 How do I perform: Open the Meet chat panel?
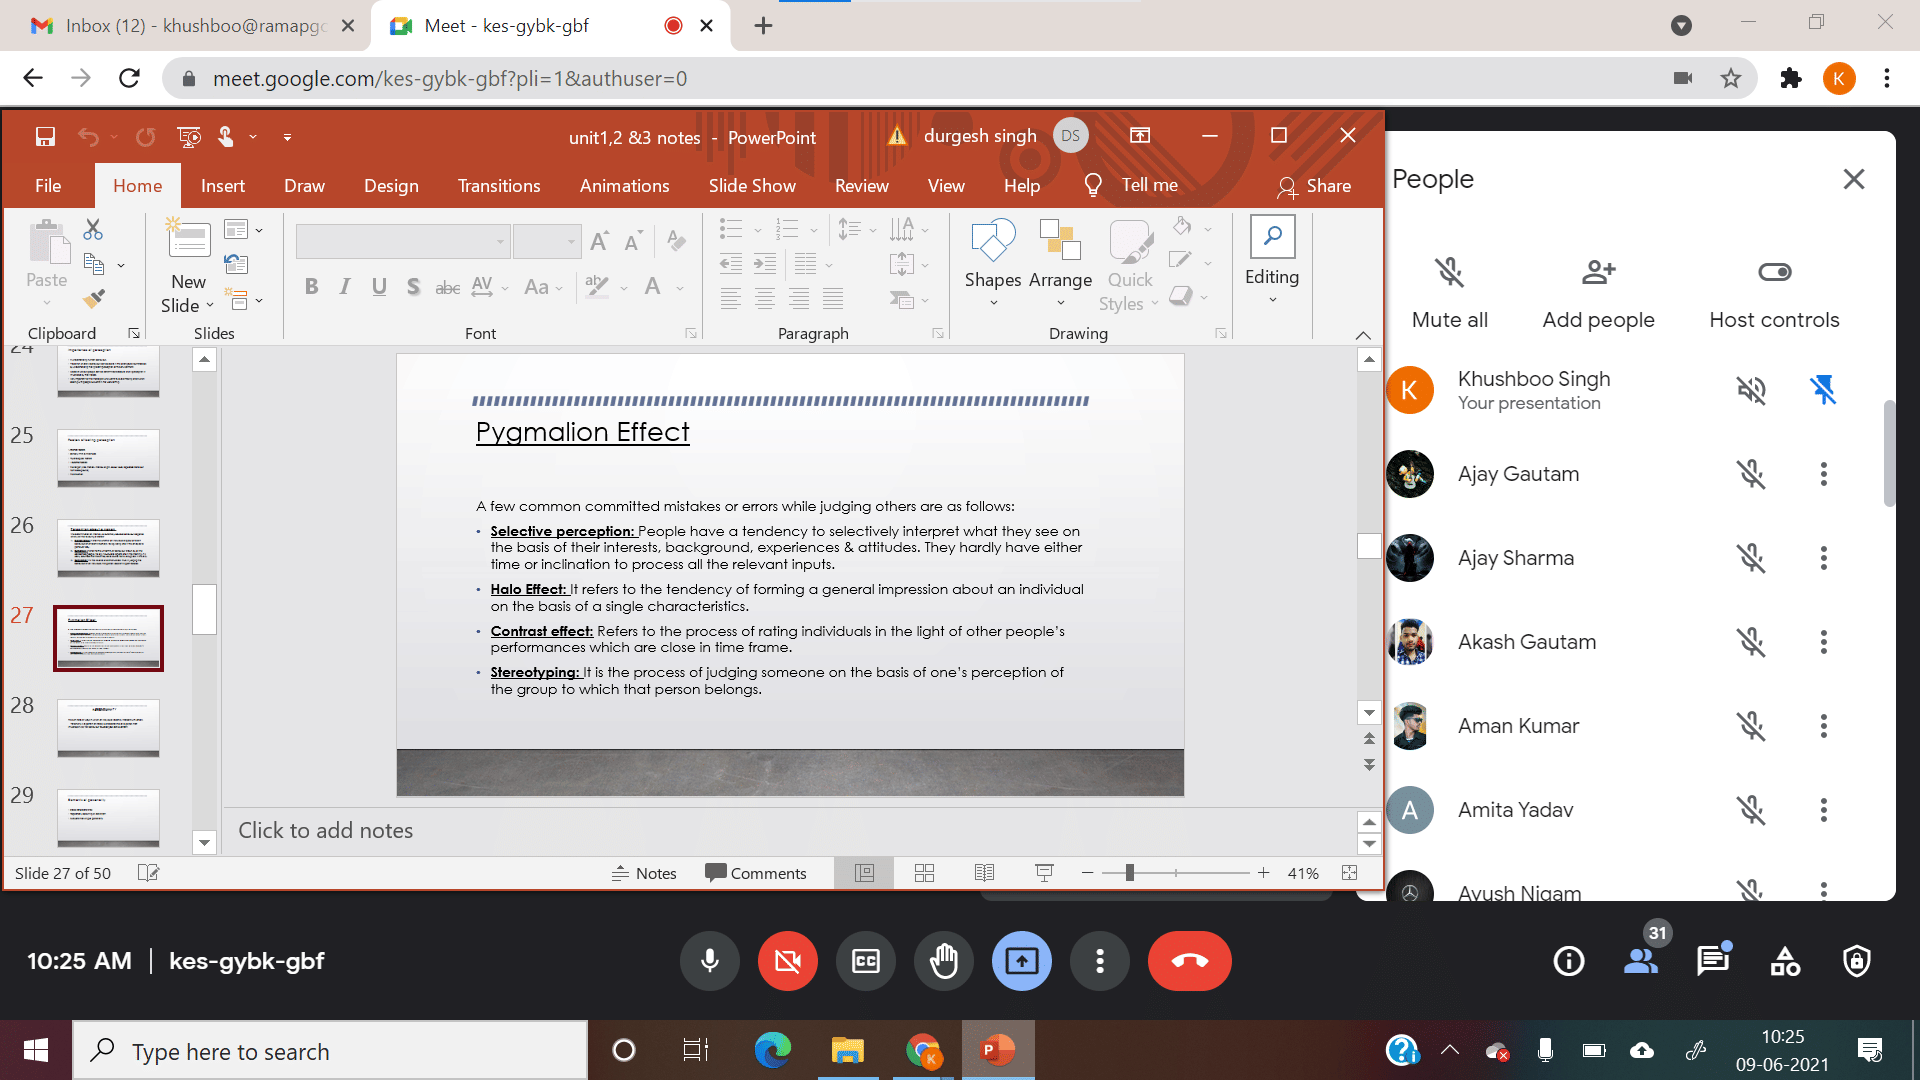coord(1712,961)
